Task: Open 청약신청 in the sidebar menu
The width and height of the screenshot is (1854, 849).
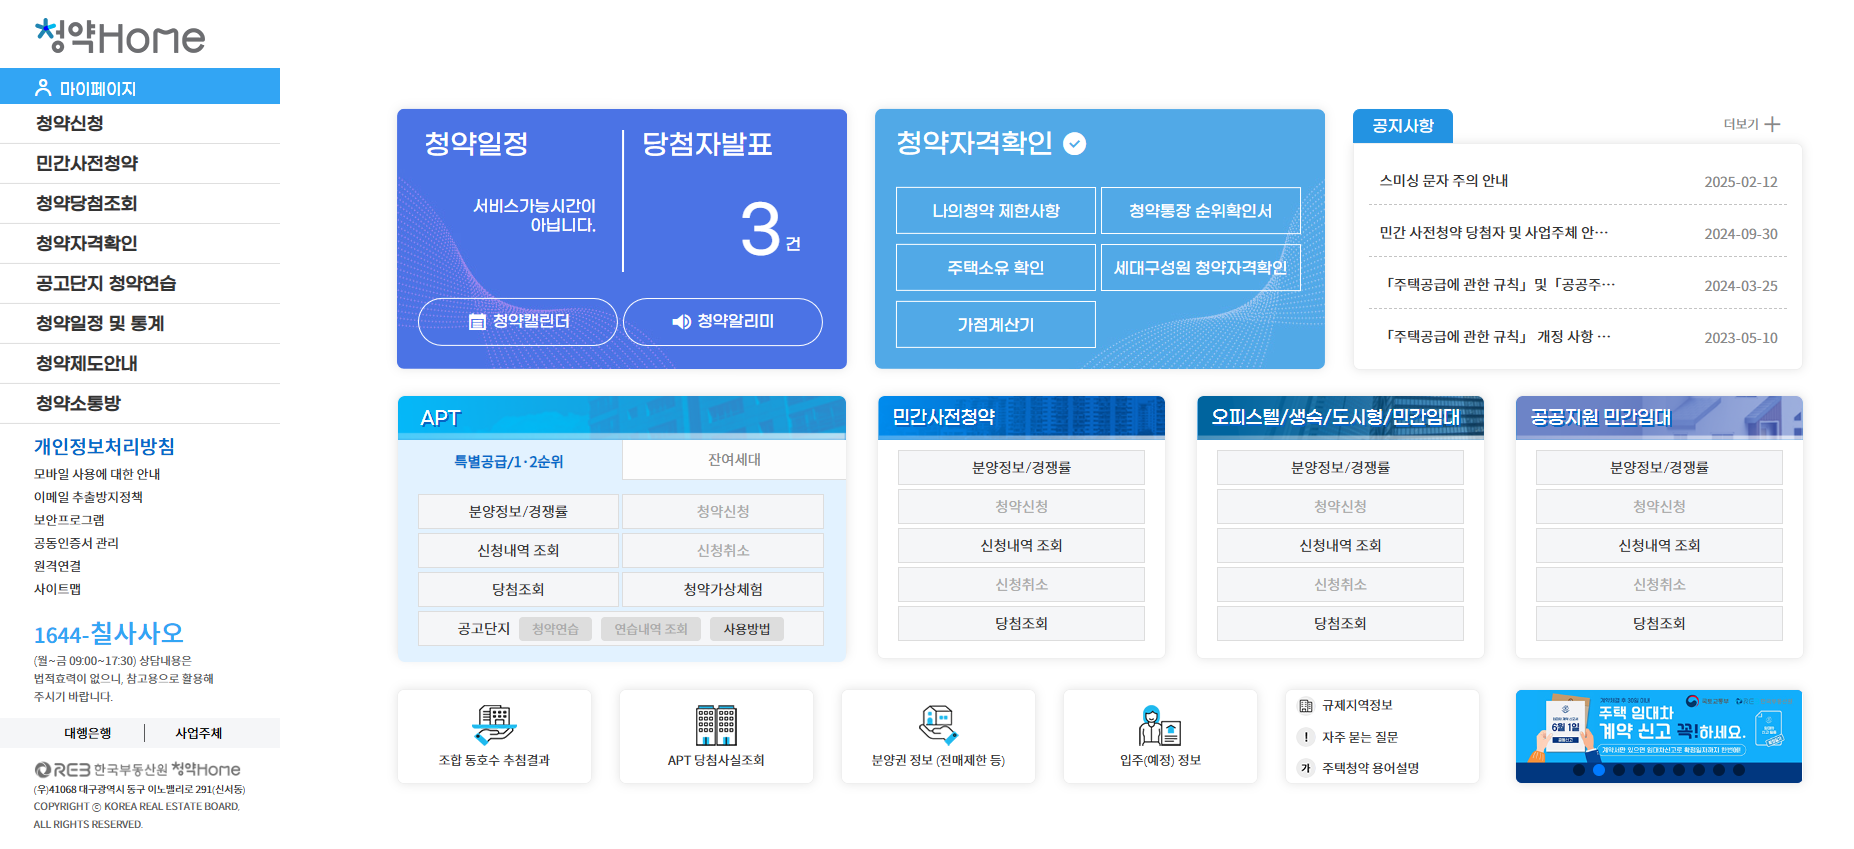Action: [x=140, y=123]
